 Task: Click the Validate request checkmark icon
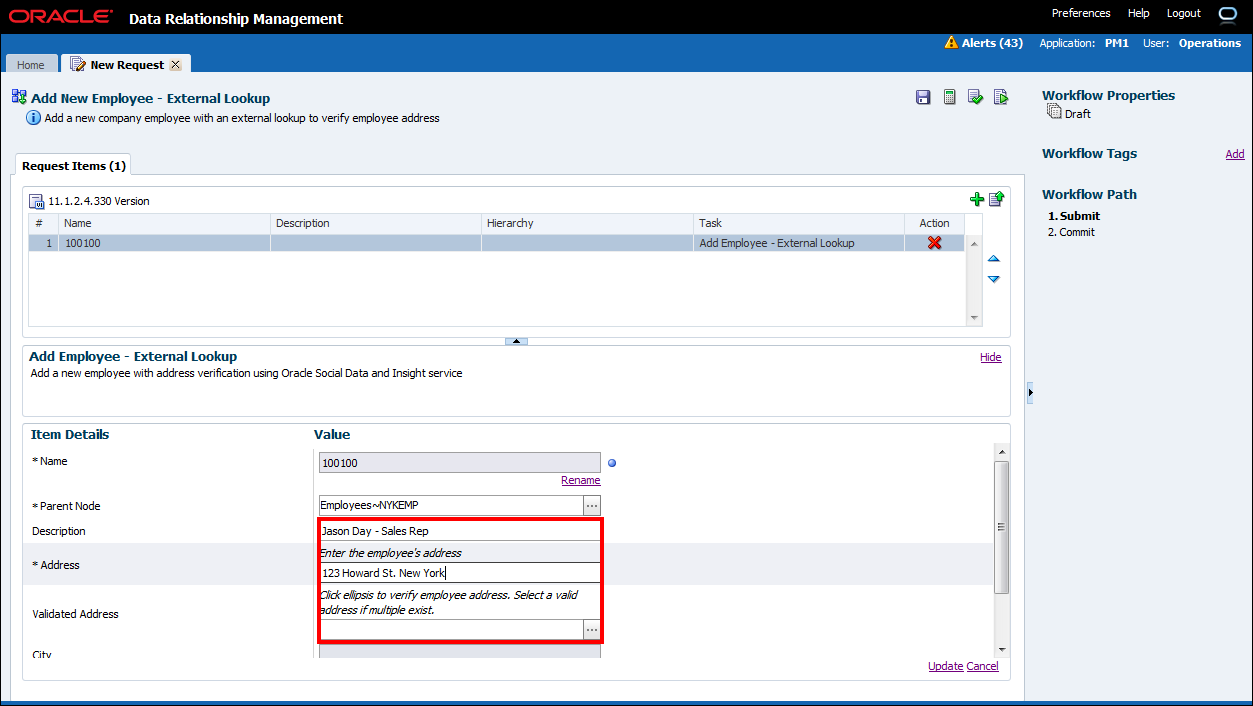(975, 97)
